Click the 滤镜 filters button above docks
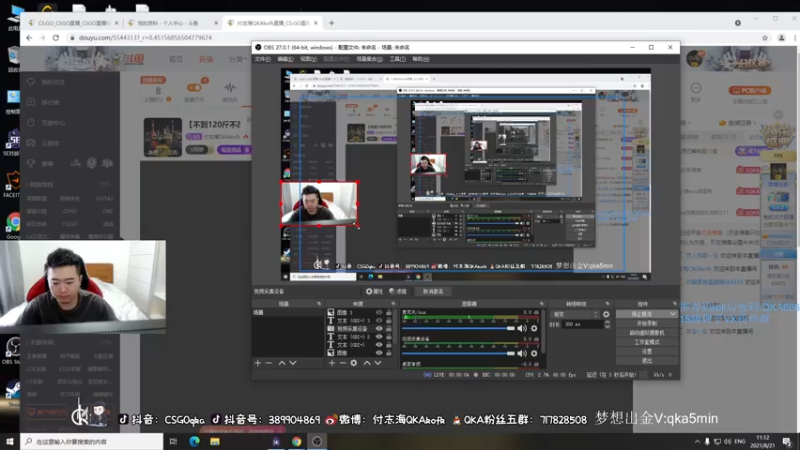 click(398, 291)
